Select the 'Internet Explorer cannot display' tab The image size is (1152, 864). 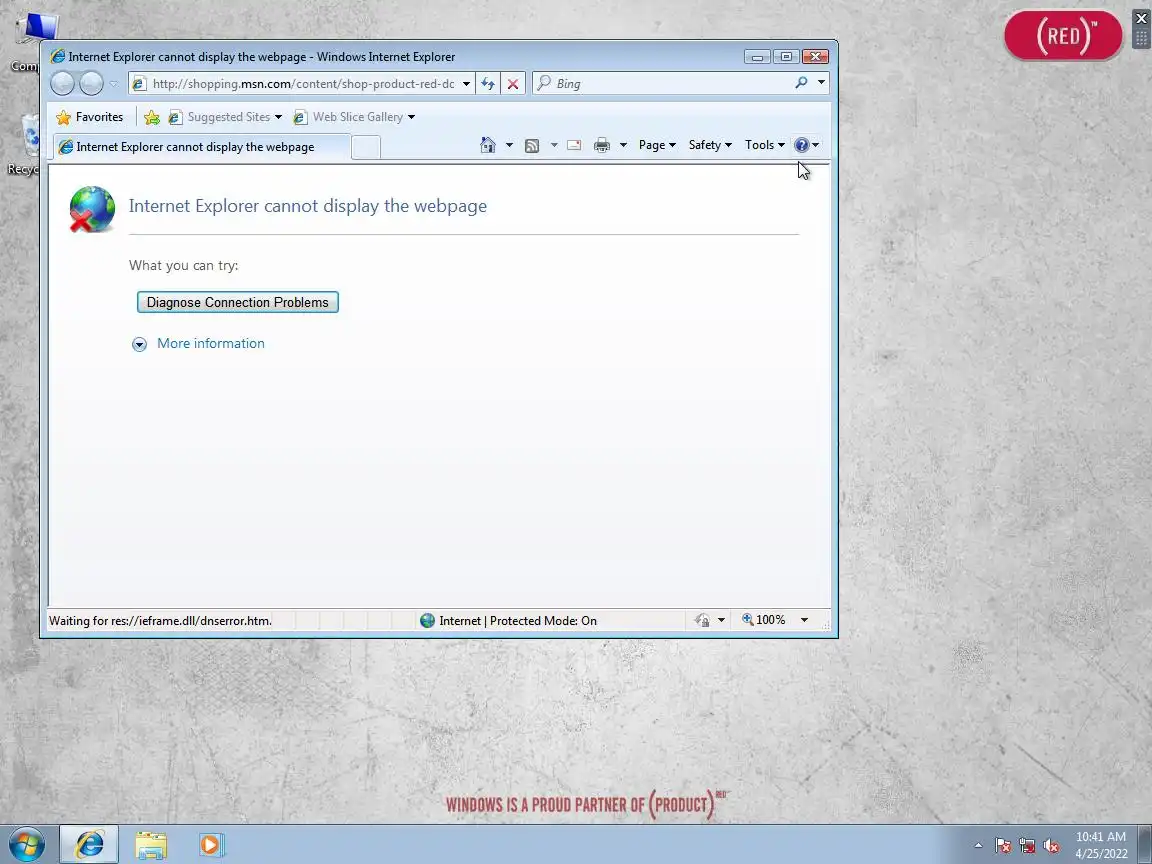pyautogui.click(x=201, y=147)
